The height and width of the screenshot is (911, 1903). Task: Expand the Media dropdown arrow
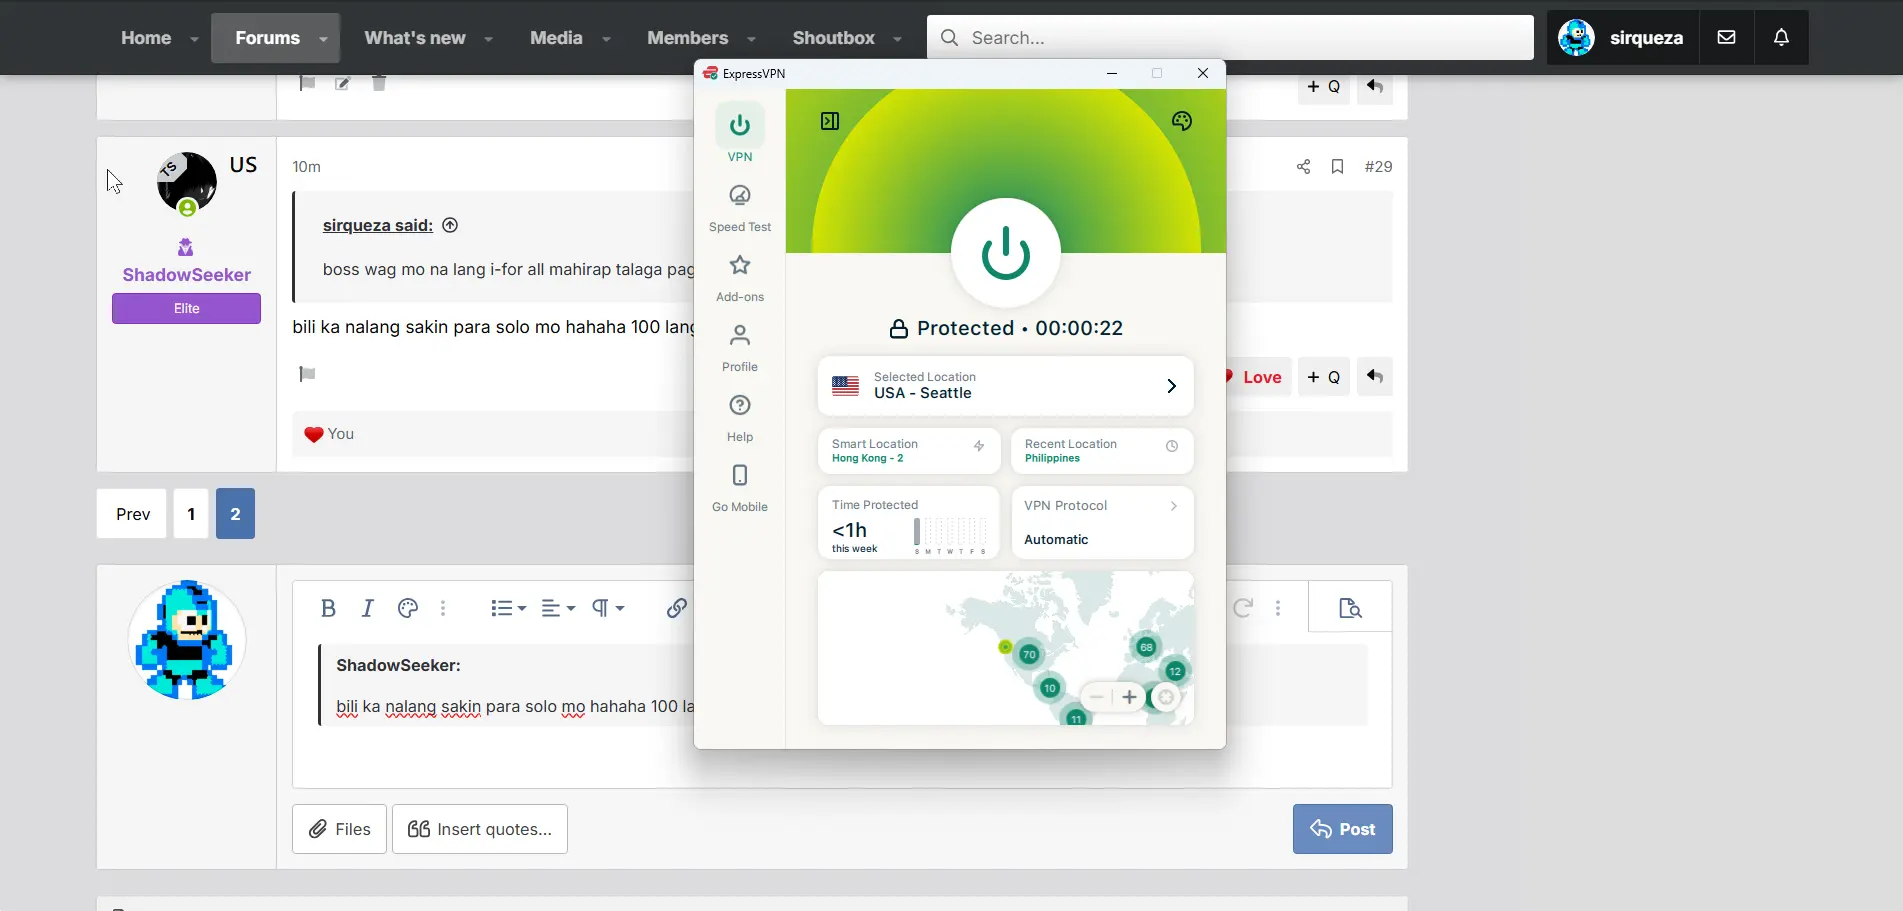[606, 39]
